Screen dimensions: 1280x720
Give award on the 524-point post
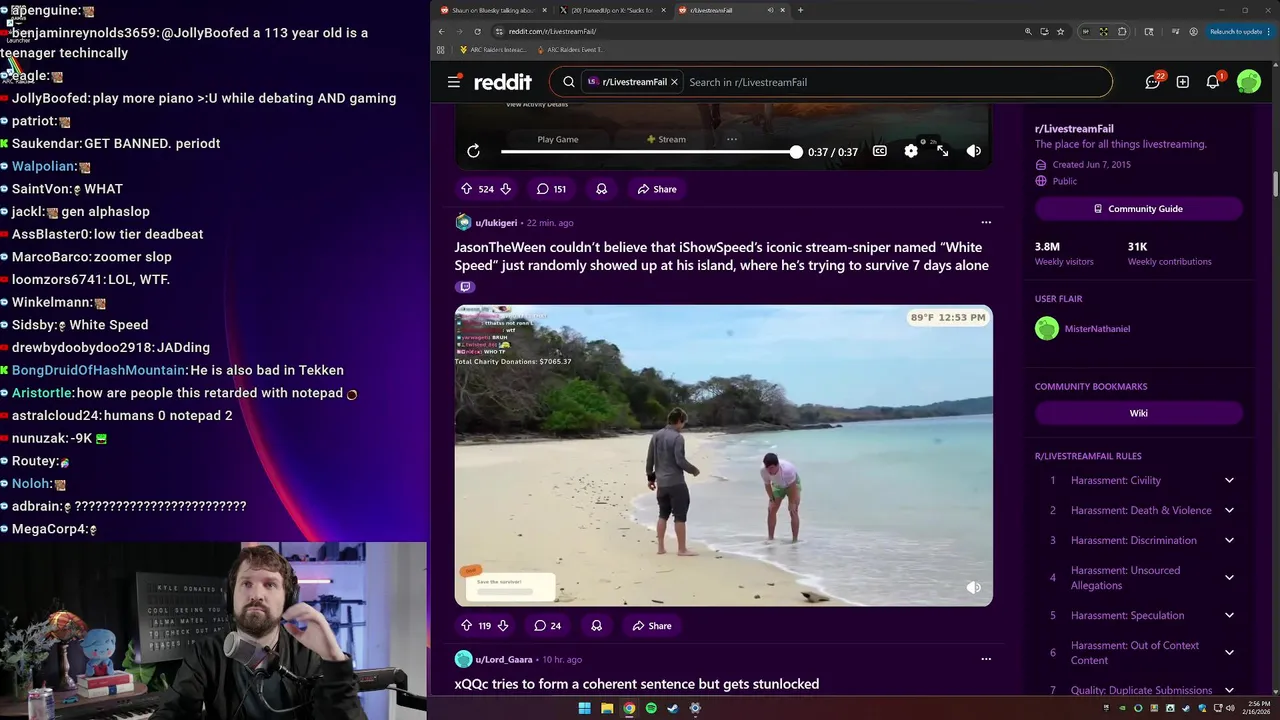pyautogui.click(x=602, y=189)
